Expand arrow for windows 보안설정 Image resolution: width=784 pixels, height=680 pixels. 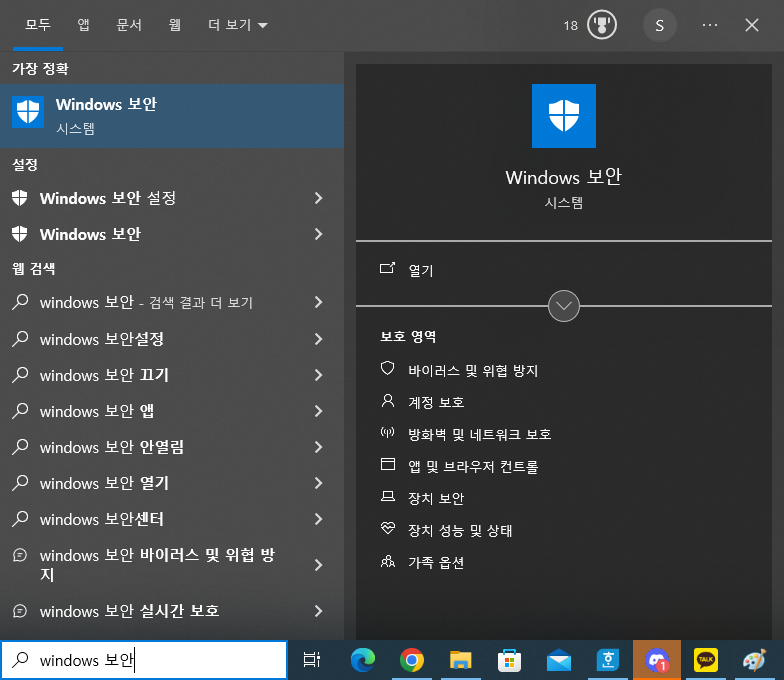318,340
